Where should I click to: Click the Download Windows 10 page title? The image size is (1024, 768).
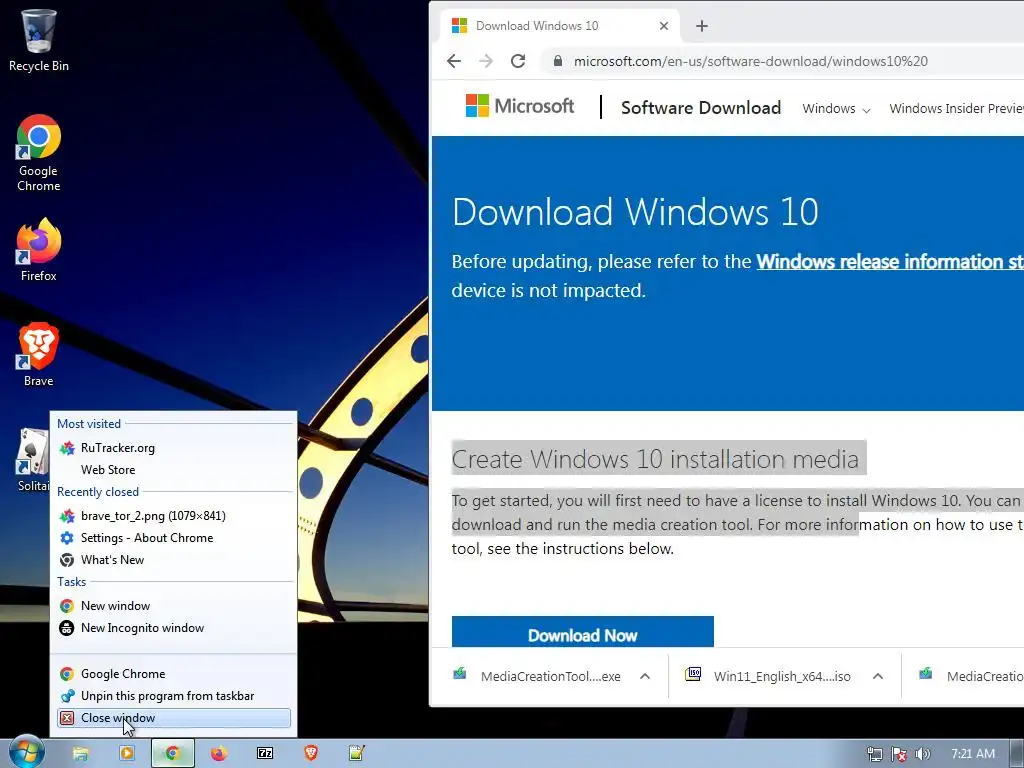pos(635,212)
